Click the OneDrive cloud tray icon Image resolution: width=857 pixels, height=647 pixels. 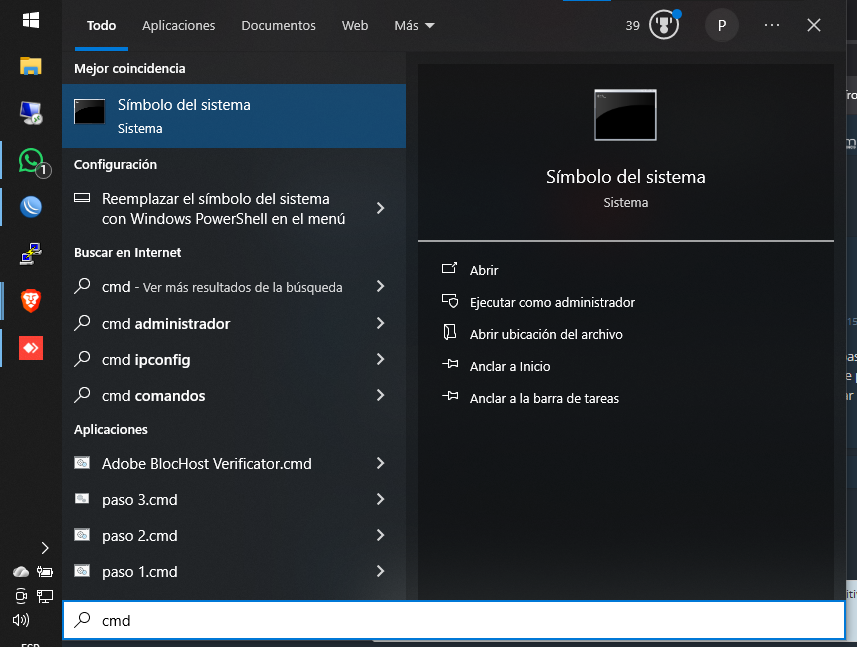coord(21,572)
